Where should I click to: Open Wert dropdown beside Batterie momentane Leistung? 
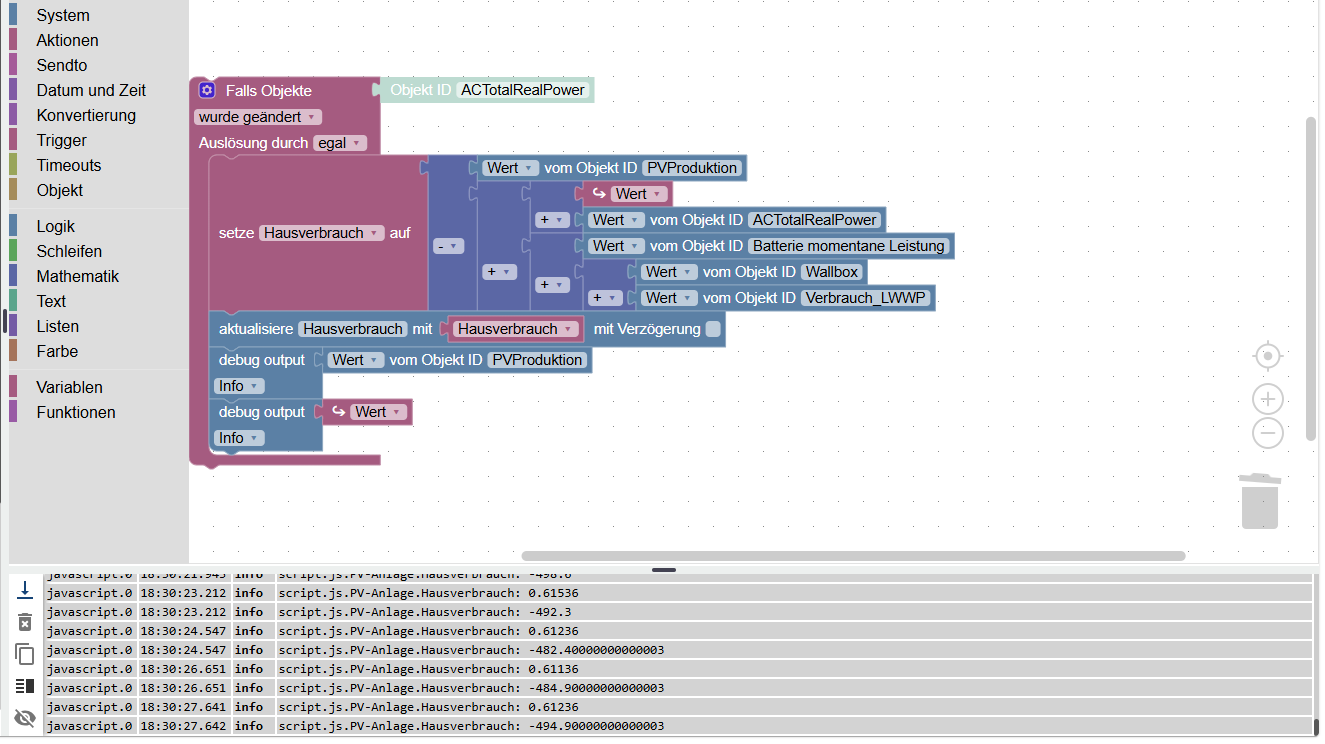coord(614,246)
